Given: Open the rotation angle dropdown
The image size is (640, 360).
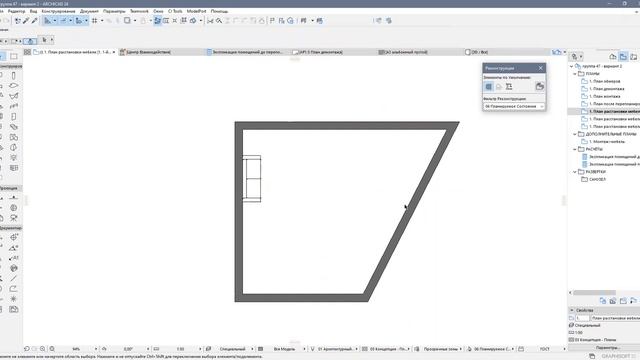Looking at the screenshot, I should click(x=148, y=349).
